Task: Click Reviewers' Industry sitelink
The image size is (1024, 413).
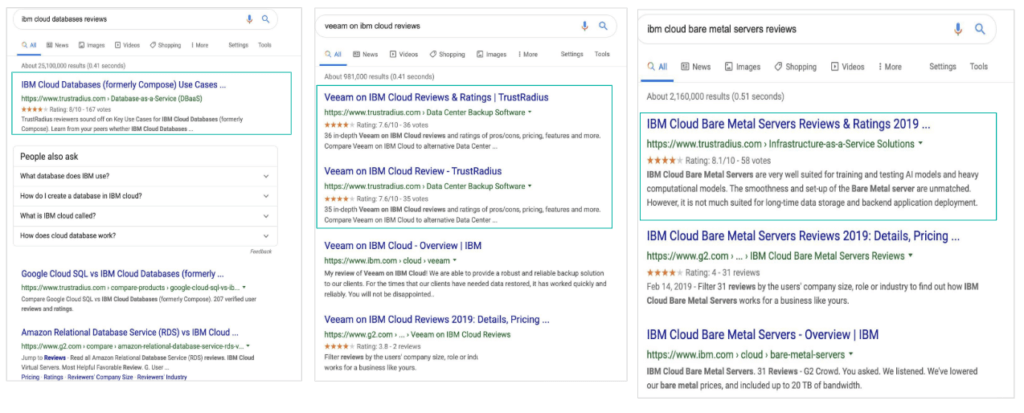Action: pyautogui.click(x=162, y=377)
